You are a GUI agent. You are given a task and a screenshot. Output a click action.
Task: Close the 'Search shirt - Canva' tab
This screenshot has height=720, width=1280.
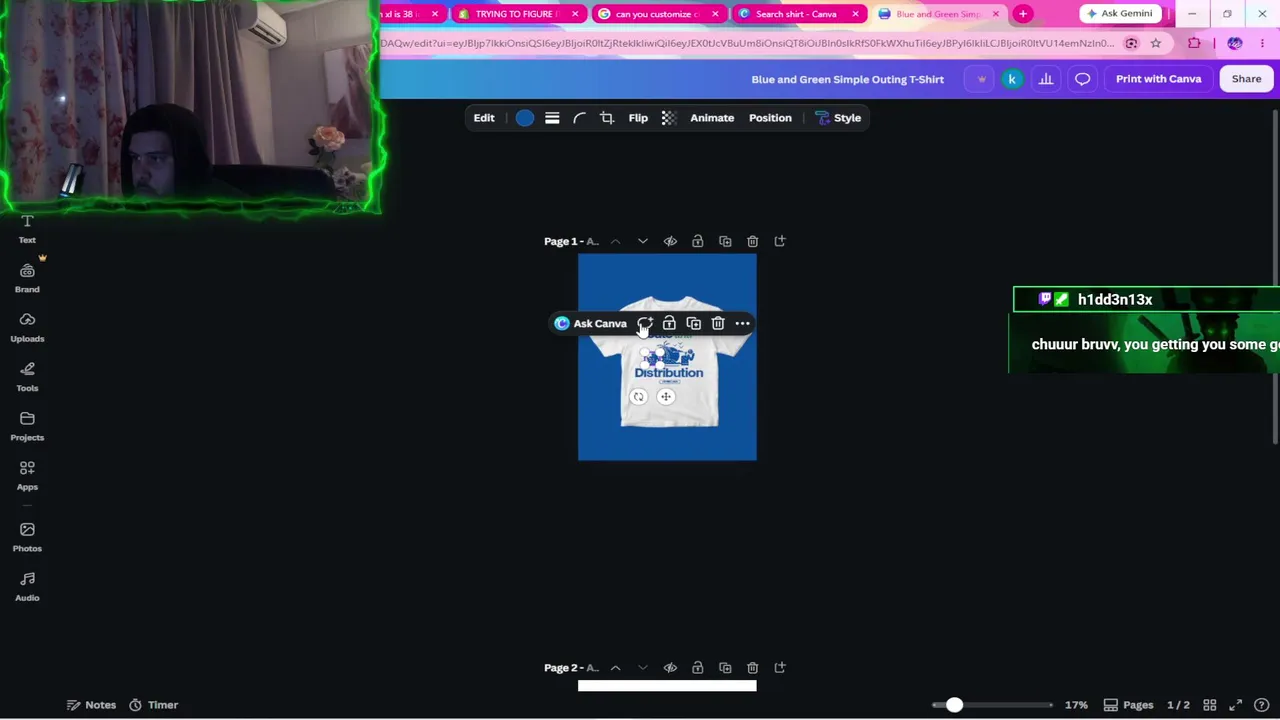856,14
